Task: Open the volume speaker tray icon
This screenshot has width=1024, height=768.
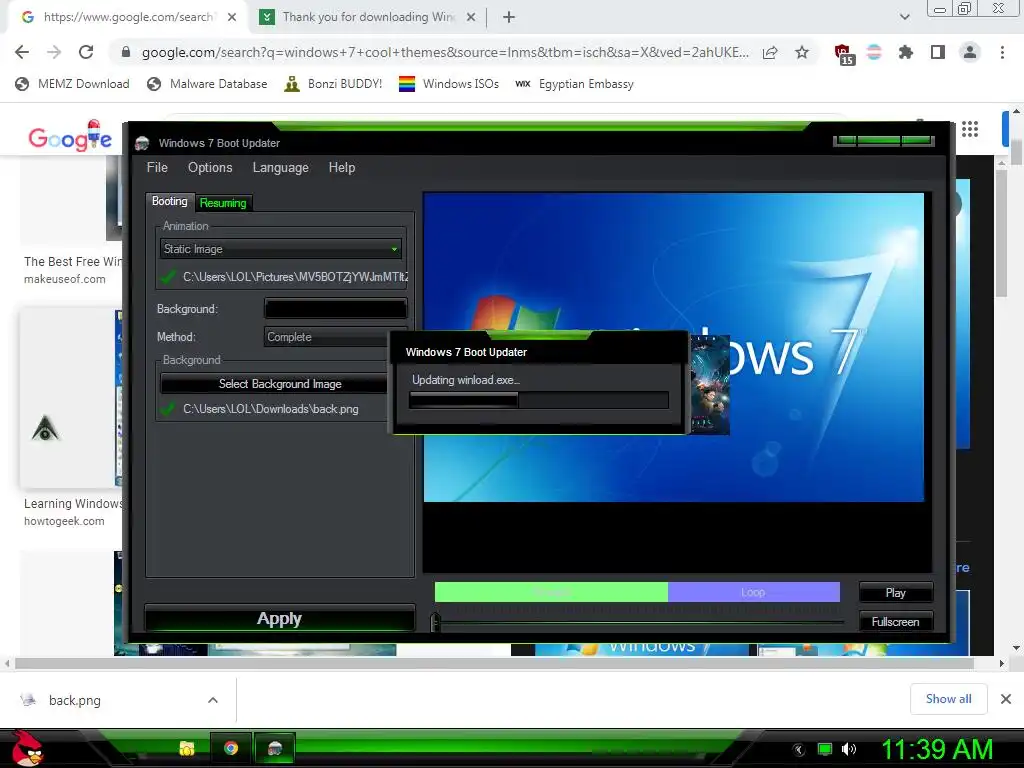Action: pos(849,749)
